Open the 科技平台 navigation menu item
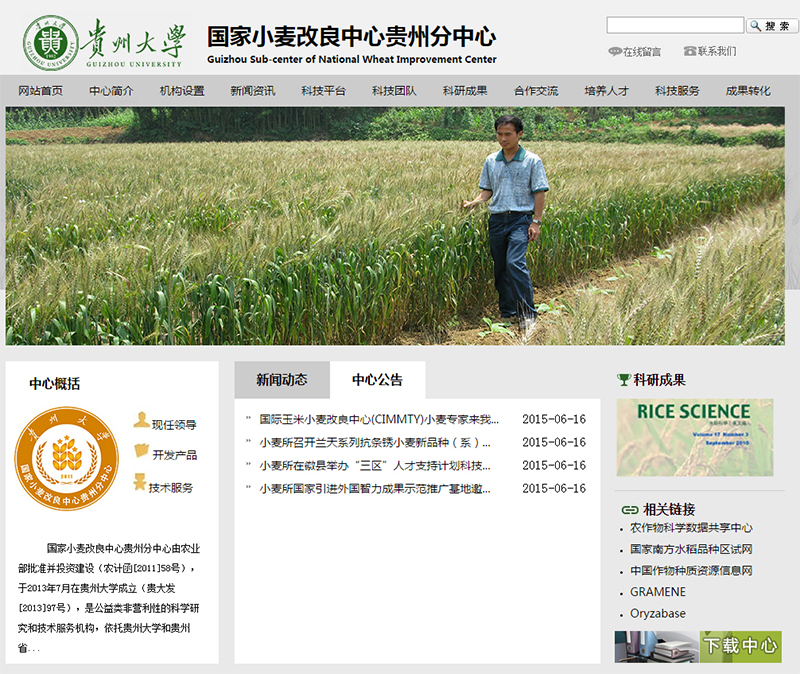This screenshot has width=800, height=674. tap(323, 91)
